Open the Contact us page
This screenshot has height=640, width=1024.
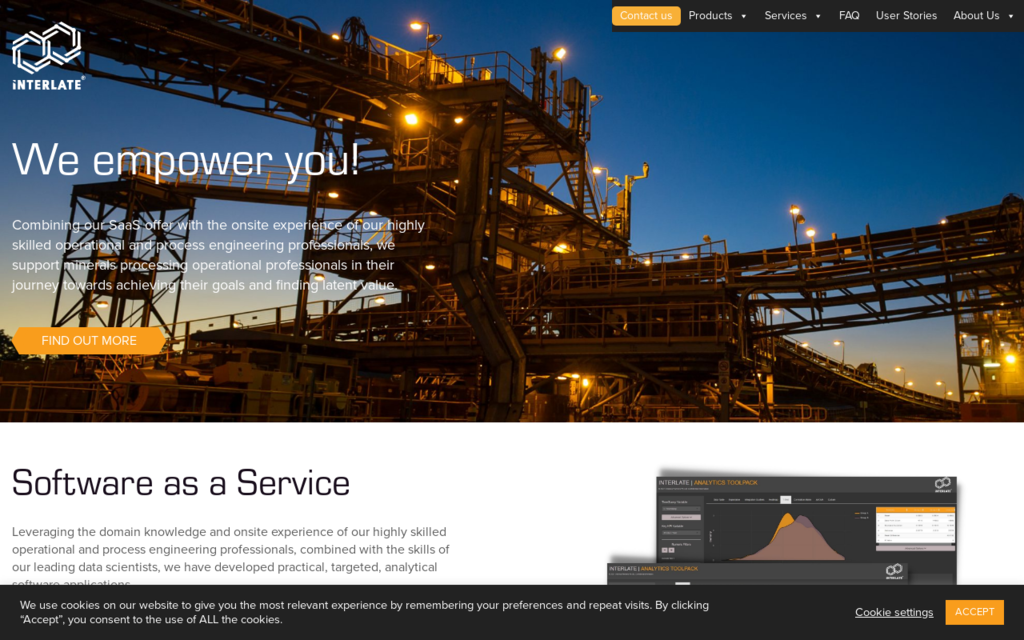pyautogui.click(x=645, y=16)
